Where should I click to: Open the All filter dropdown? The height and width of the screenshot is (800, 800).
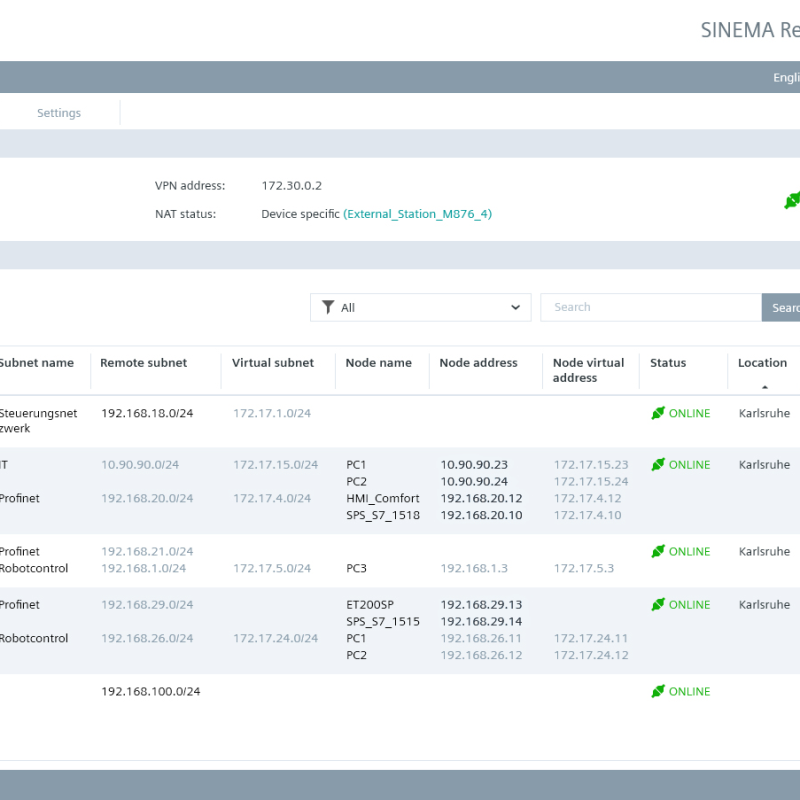point(420,307)
